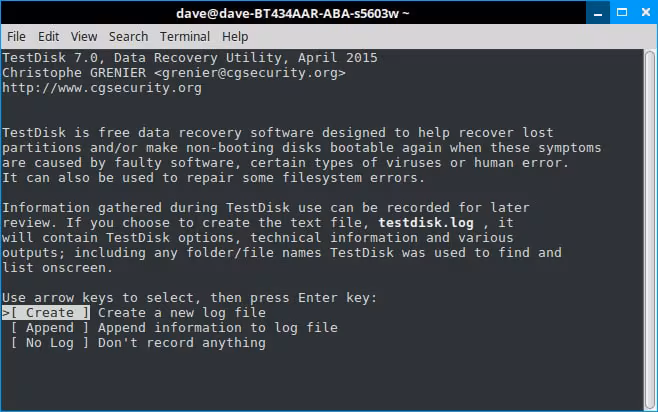Image resolution: width=658 pixels, height=412 pixels.
Task: Open the http://www.cgsecurity.org URL
Action: tap(102, 88)
